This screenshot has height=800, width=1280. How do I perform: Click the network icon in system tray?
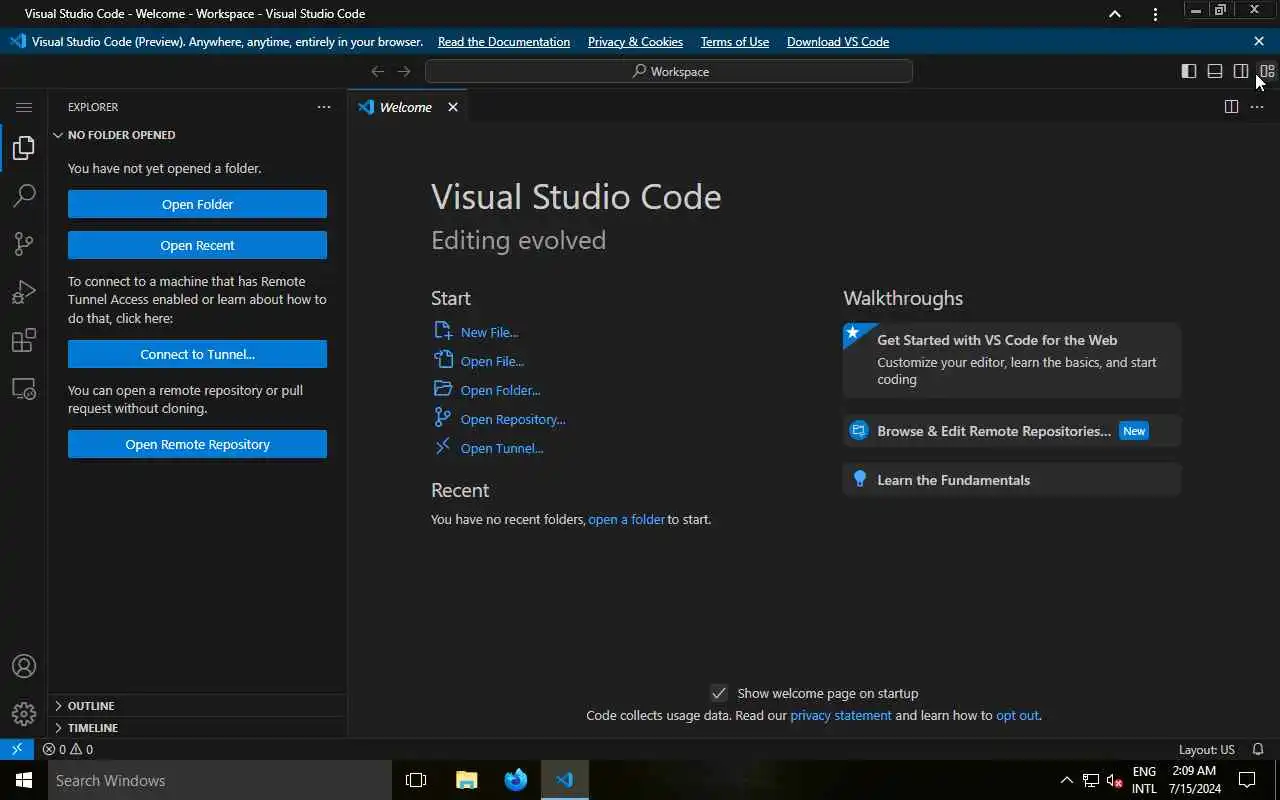[x=1091, y=780]
